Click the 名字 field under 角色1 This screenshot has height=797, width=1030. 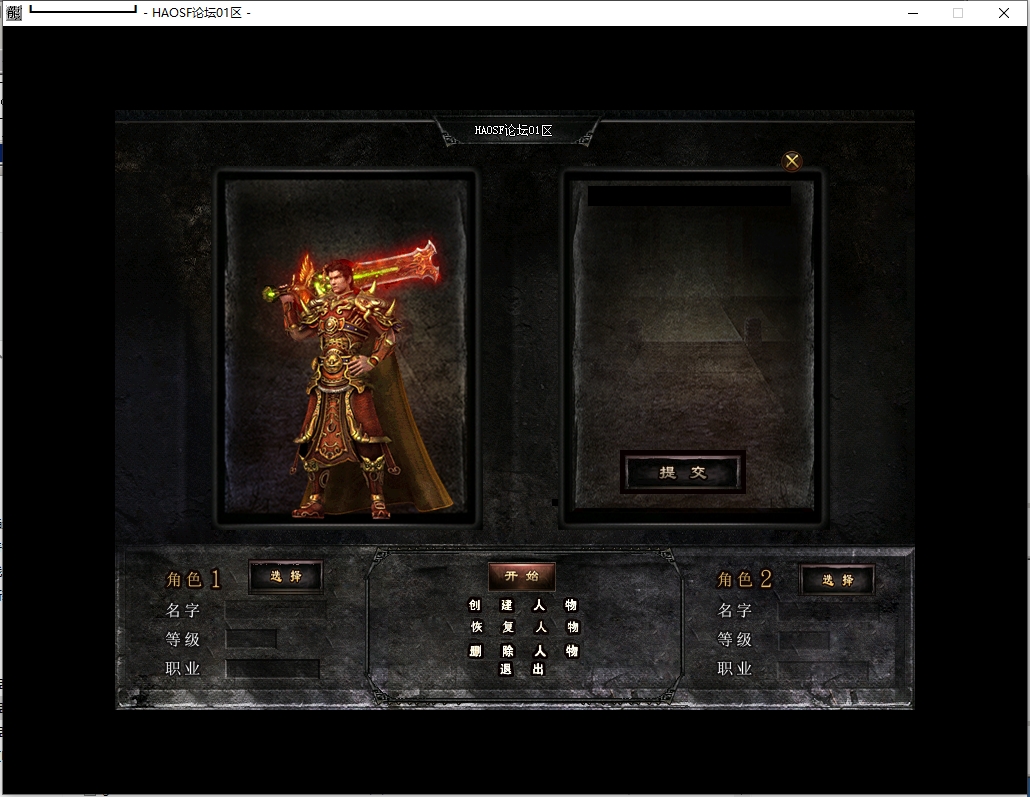coord(275,609)
